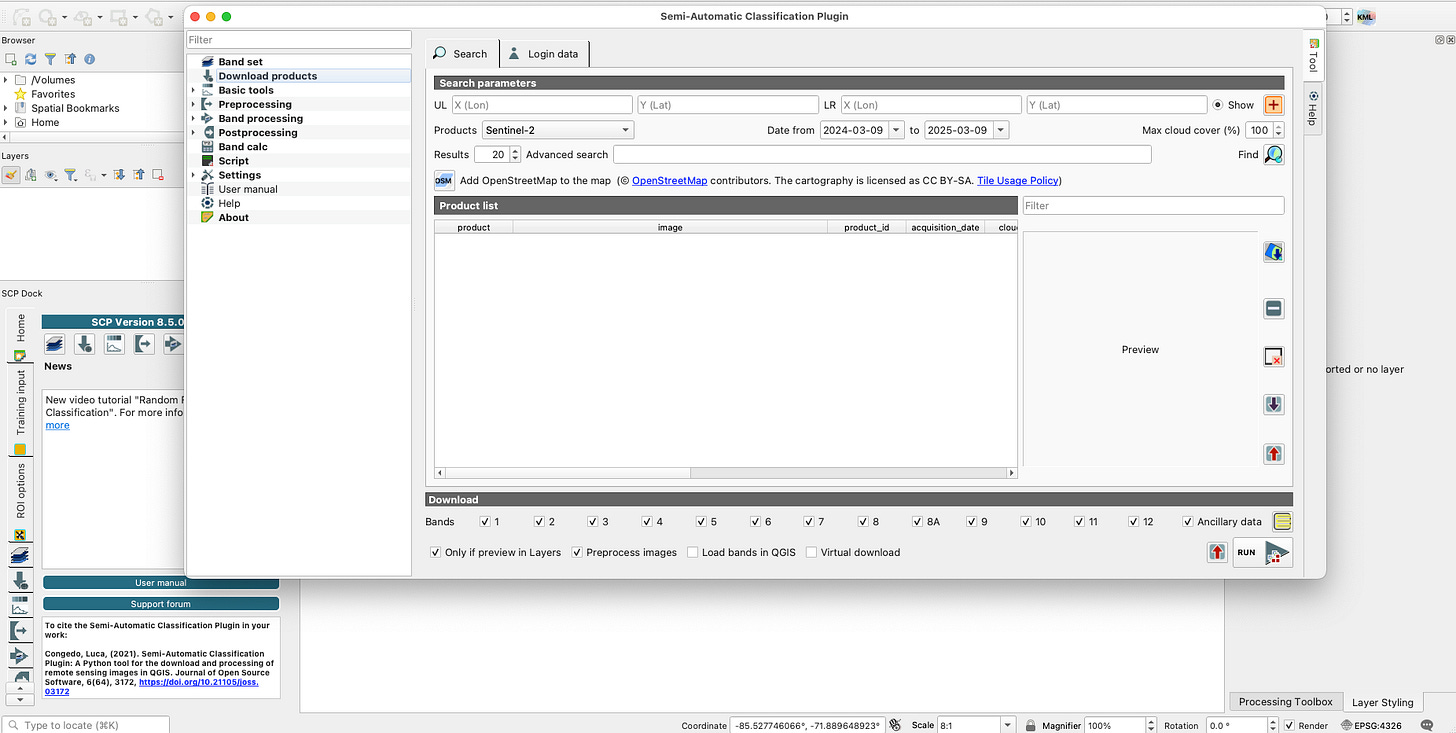Select the Show radio button

pos(1217,105)
